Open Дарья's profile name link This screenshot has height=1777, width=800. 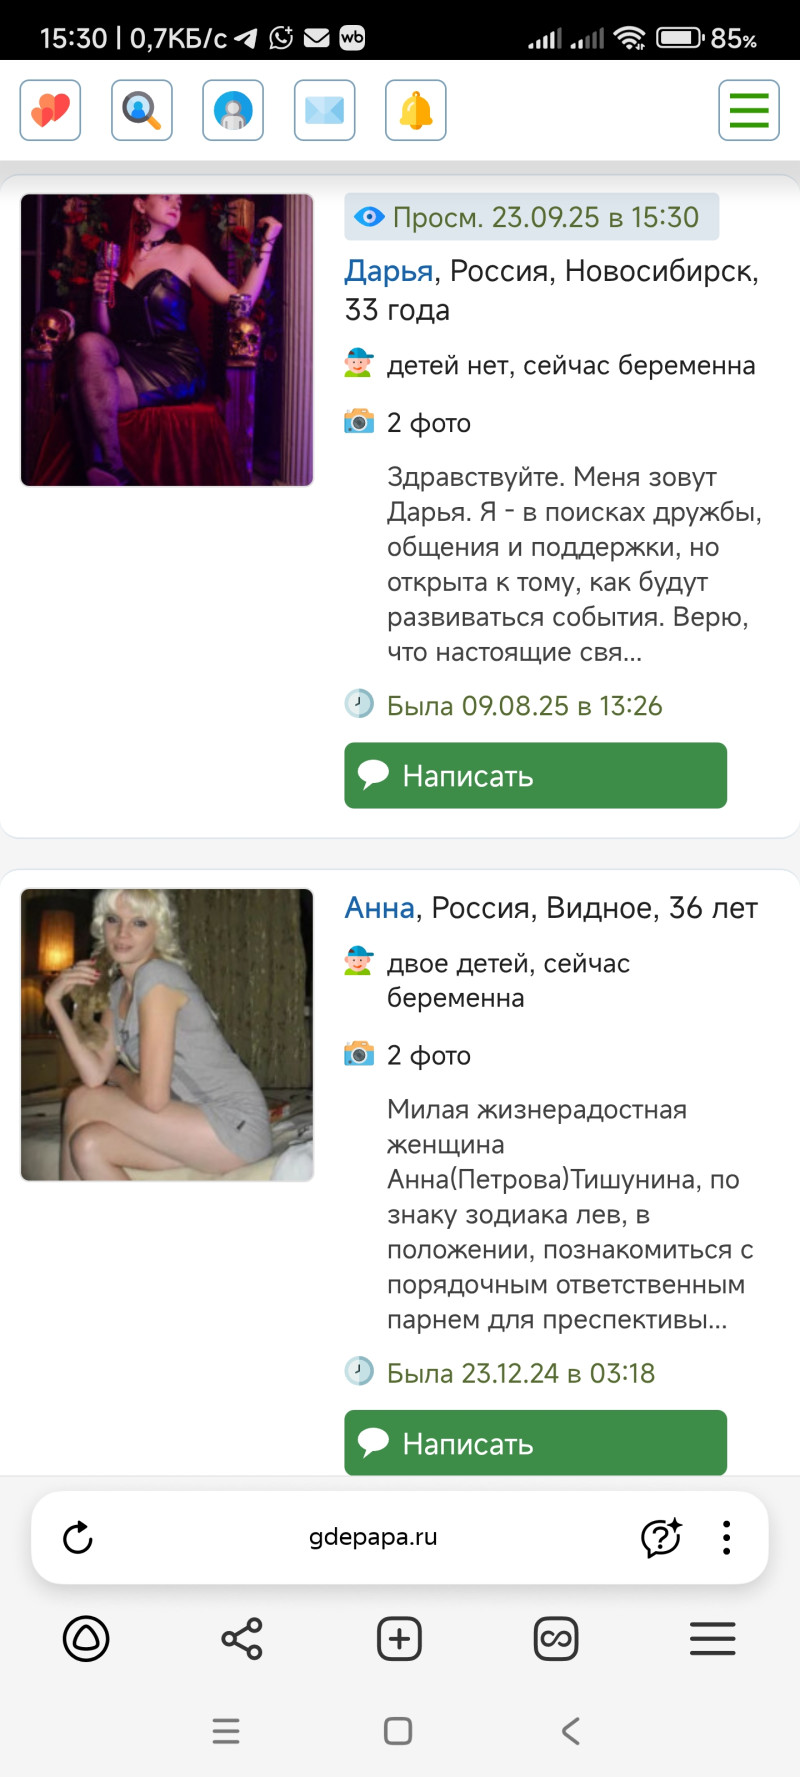click(x=389, y=271)
